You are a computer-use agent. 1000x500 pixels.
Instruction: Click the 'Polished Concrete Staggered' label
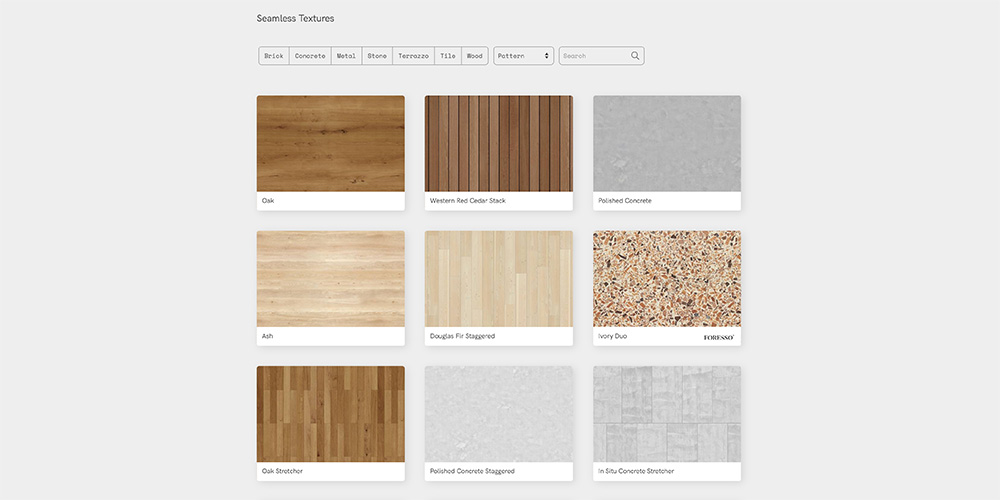pos(472,471)
